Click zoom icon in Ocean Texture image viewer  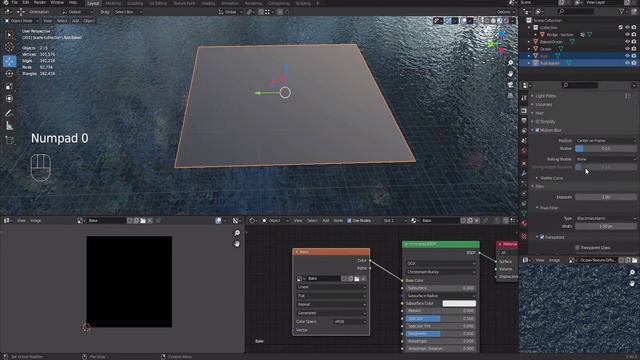[x=632, y=272]
